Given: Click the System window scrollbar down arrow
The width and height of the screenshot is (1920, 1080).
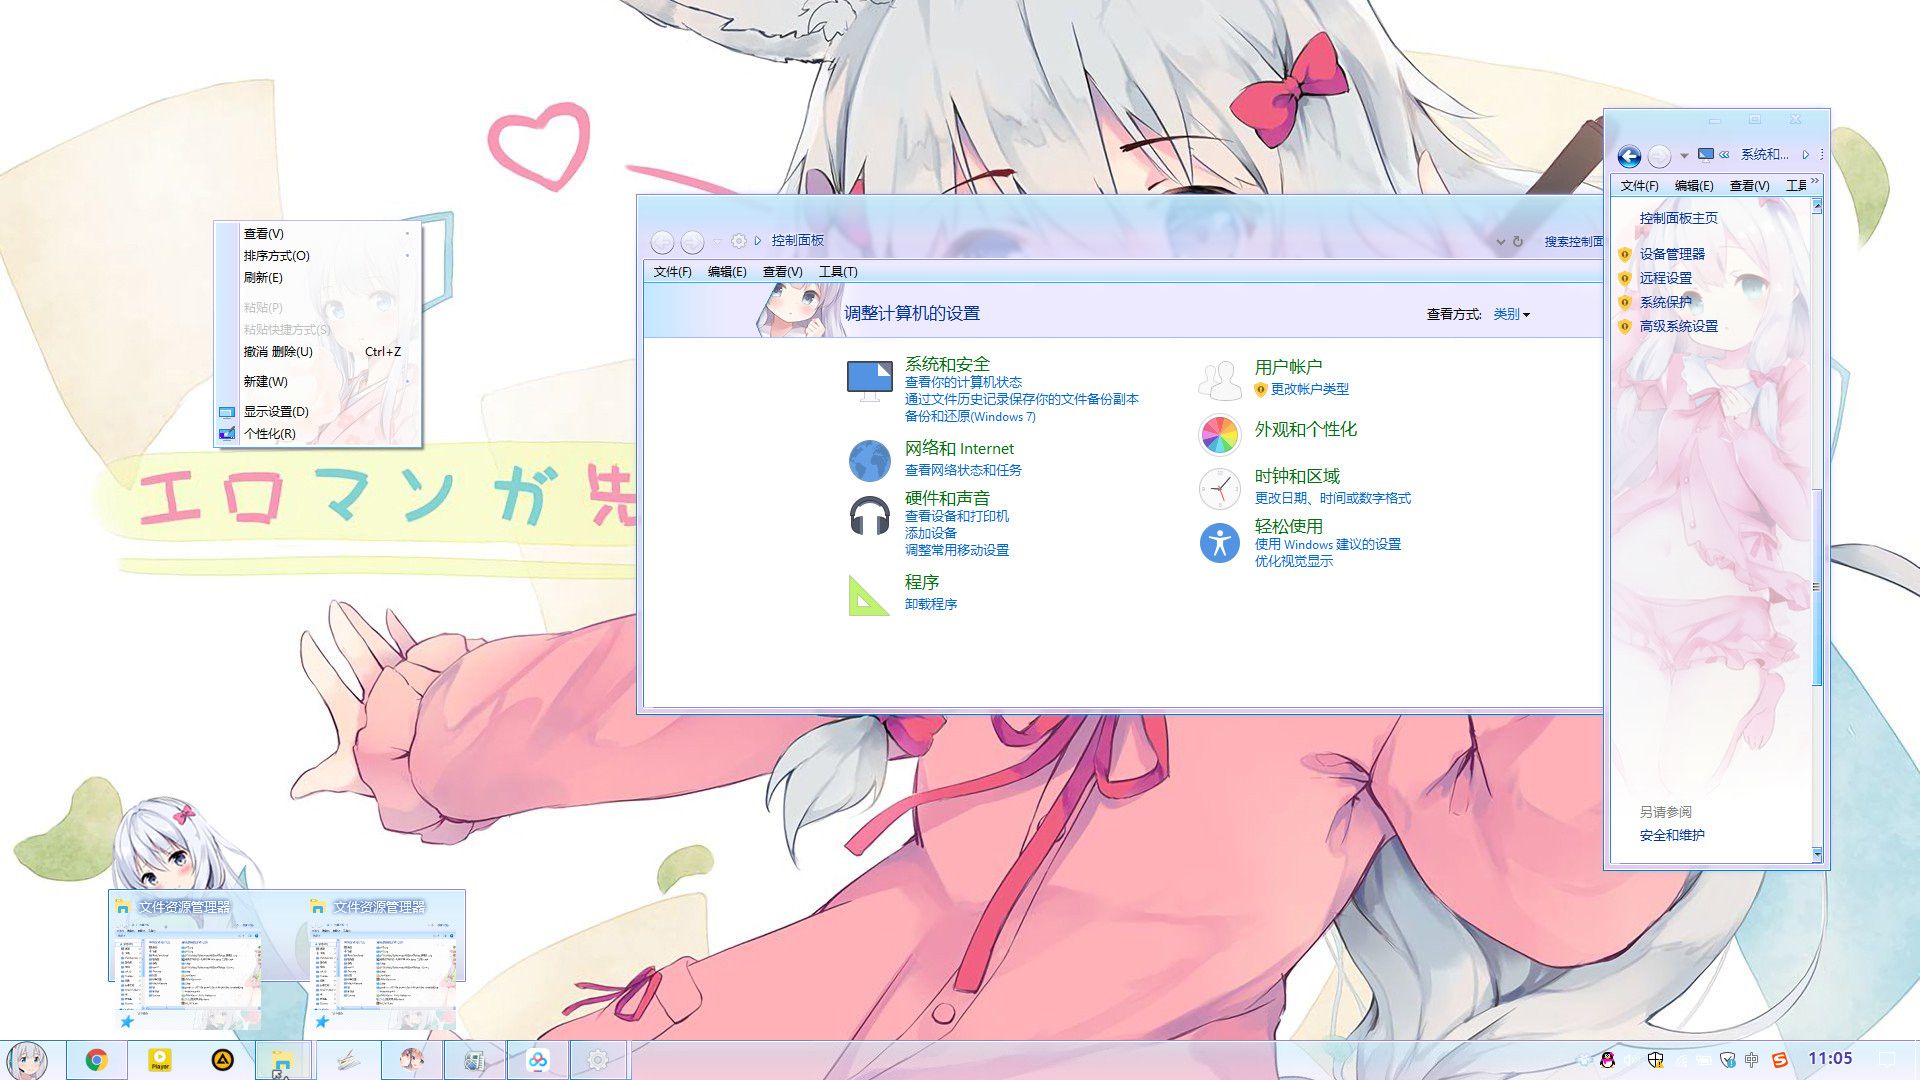Looking at the screenshot, I should point(1817,854).
